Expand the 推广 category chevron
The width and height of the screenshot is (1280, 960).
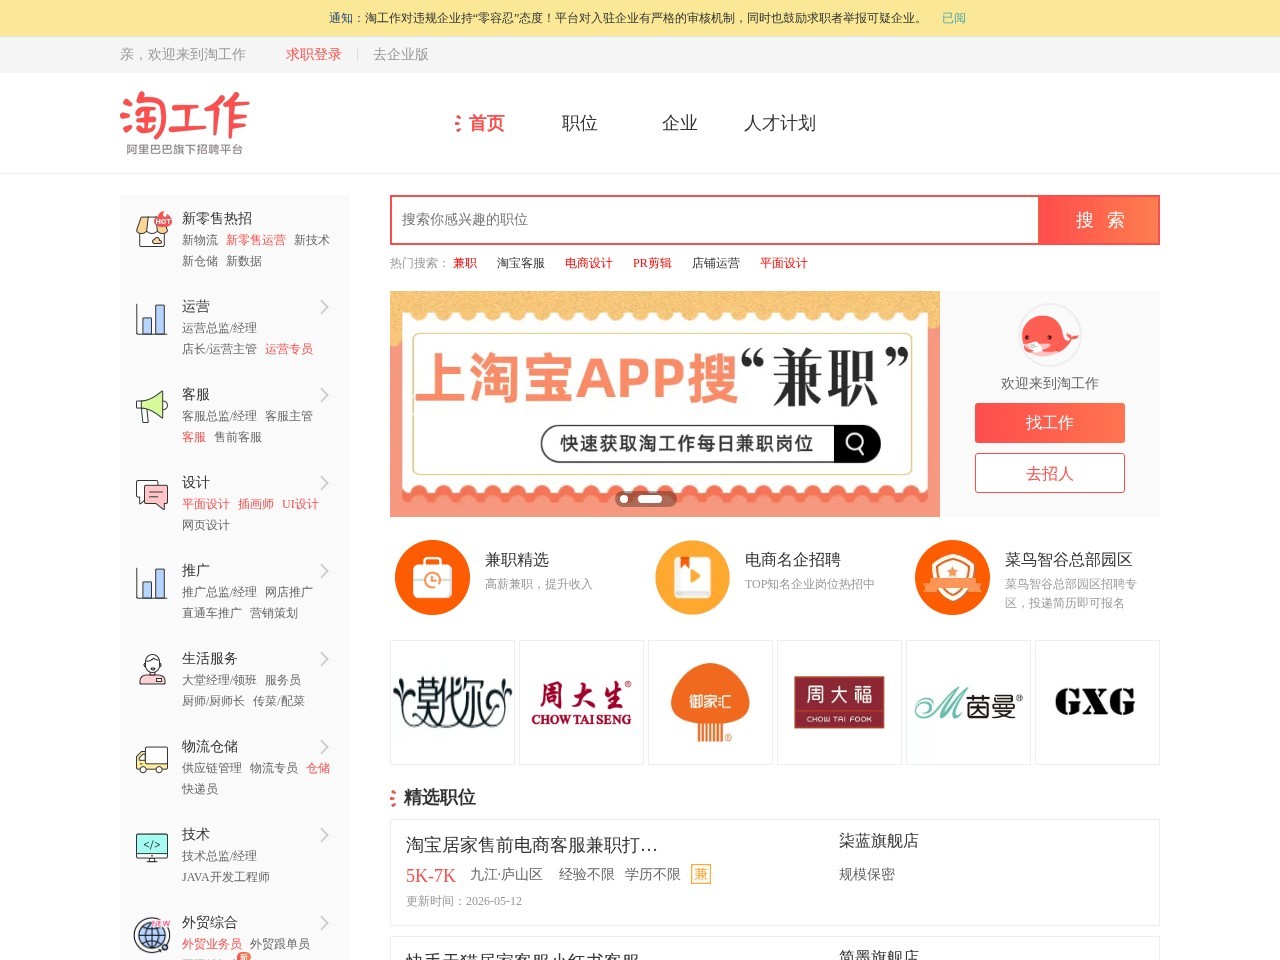click(x=325, y=571)
